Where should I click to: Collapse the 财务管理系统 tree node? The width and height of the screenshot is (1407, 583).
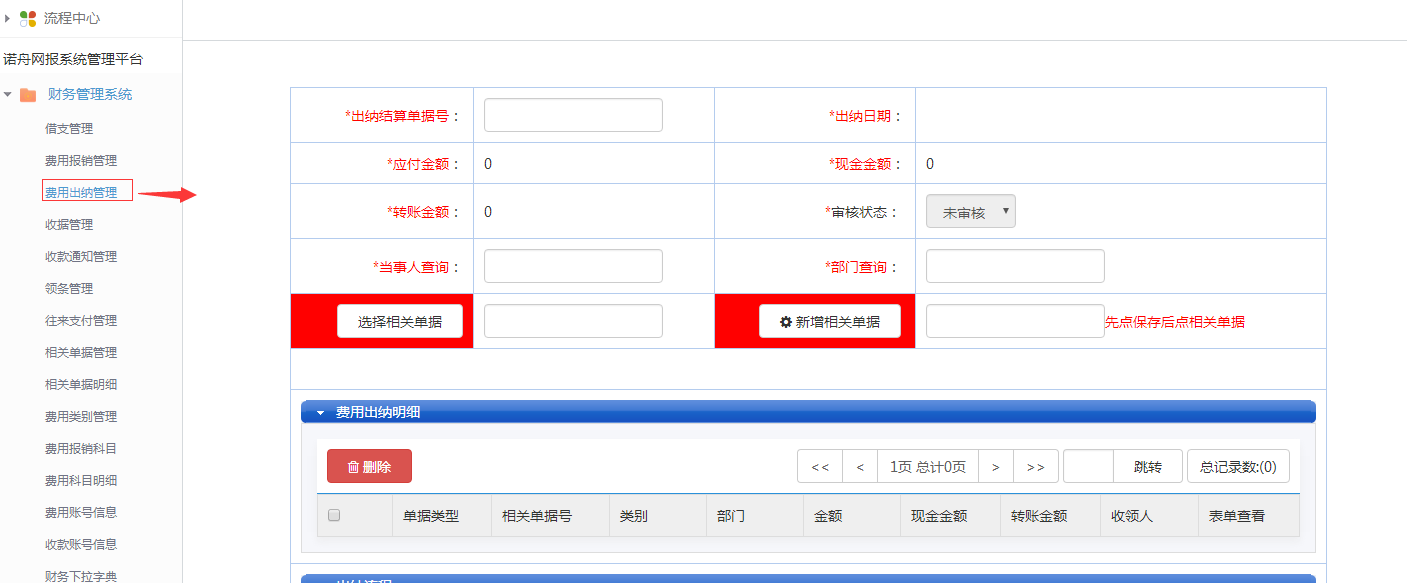click(8, 93)
